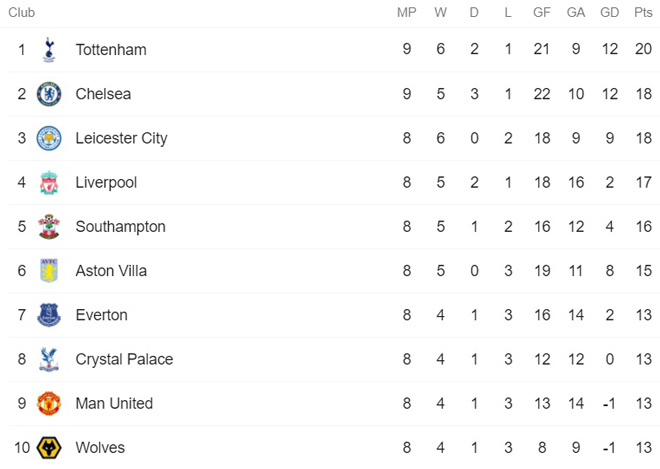
Task: Click the GF column header
Action: point(542,12)
